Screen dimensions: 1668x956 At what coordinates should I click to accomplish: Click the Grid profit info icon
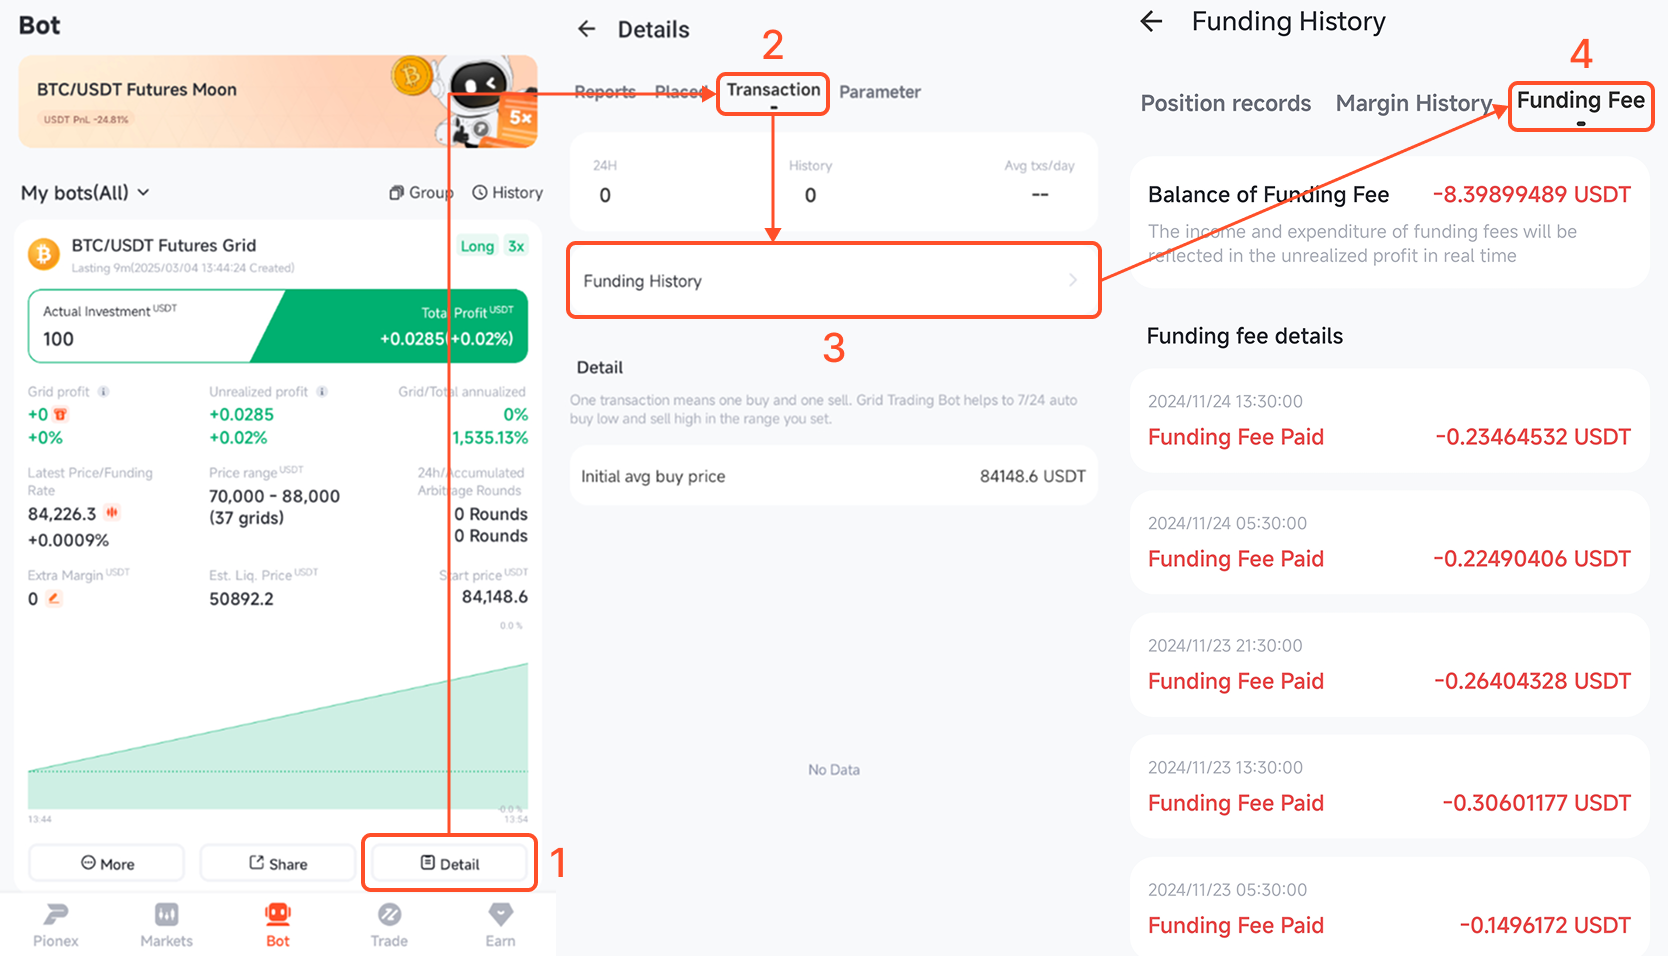[103, 392]
